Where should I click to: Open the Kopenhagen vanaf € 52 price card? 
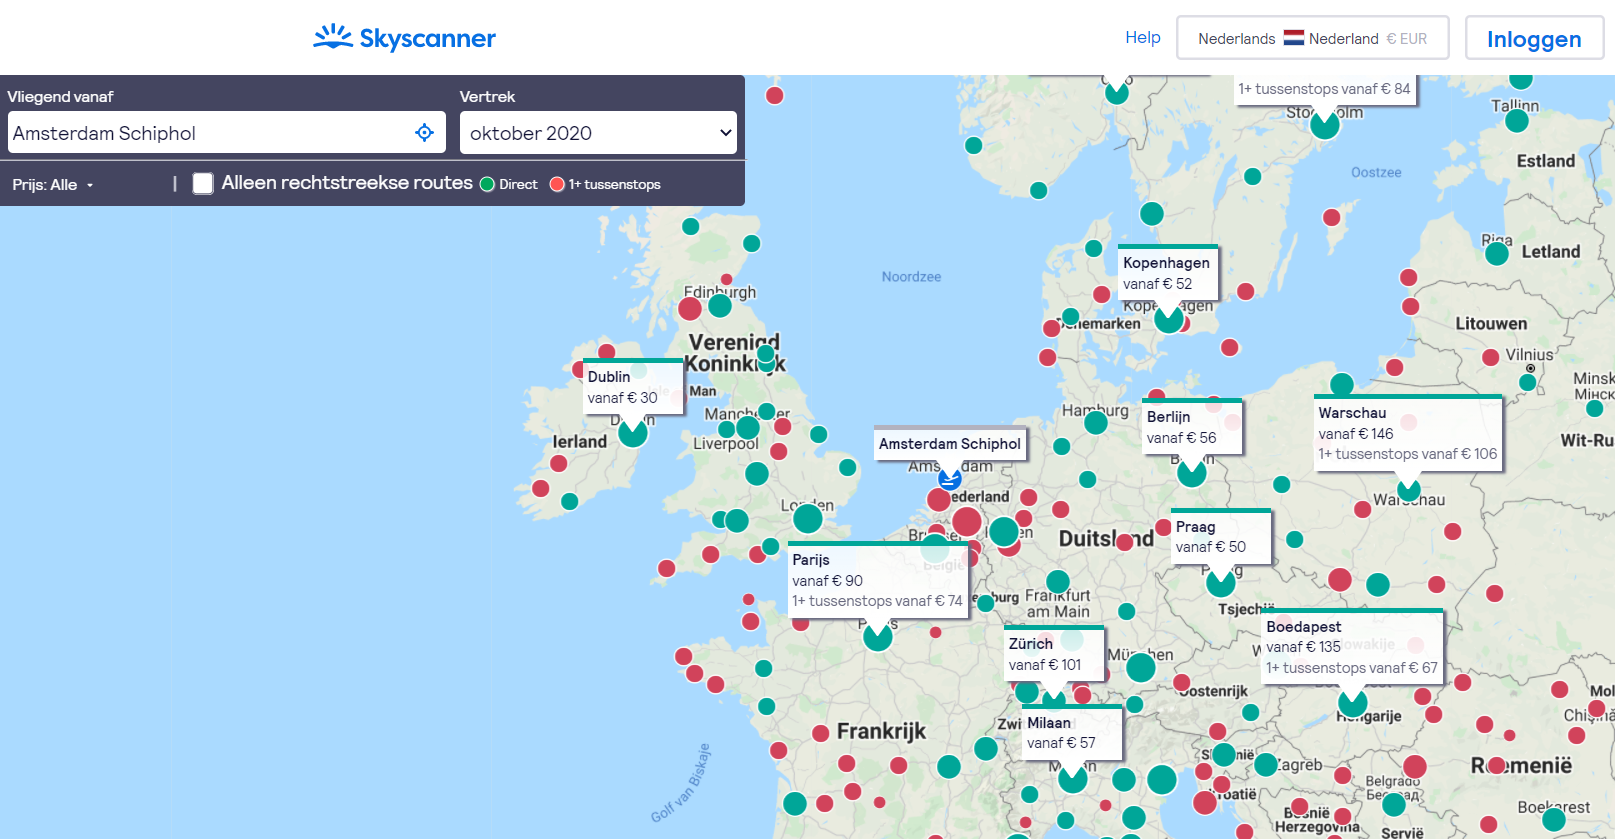(x=1168, y=272)
